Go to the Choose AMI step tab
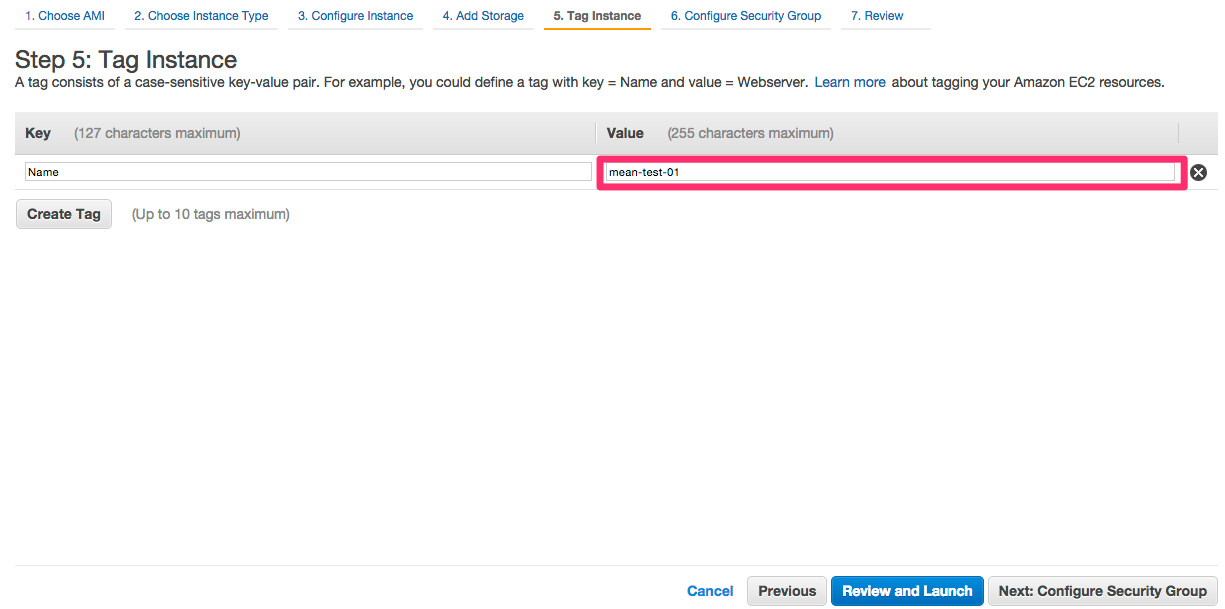 pos(65,16)
